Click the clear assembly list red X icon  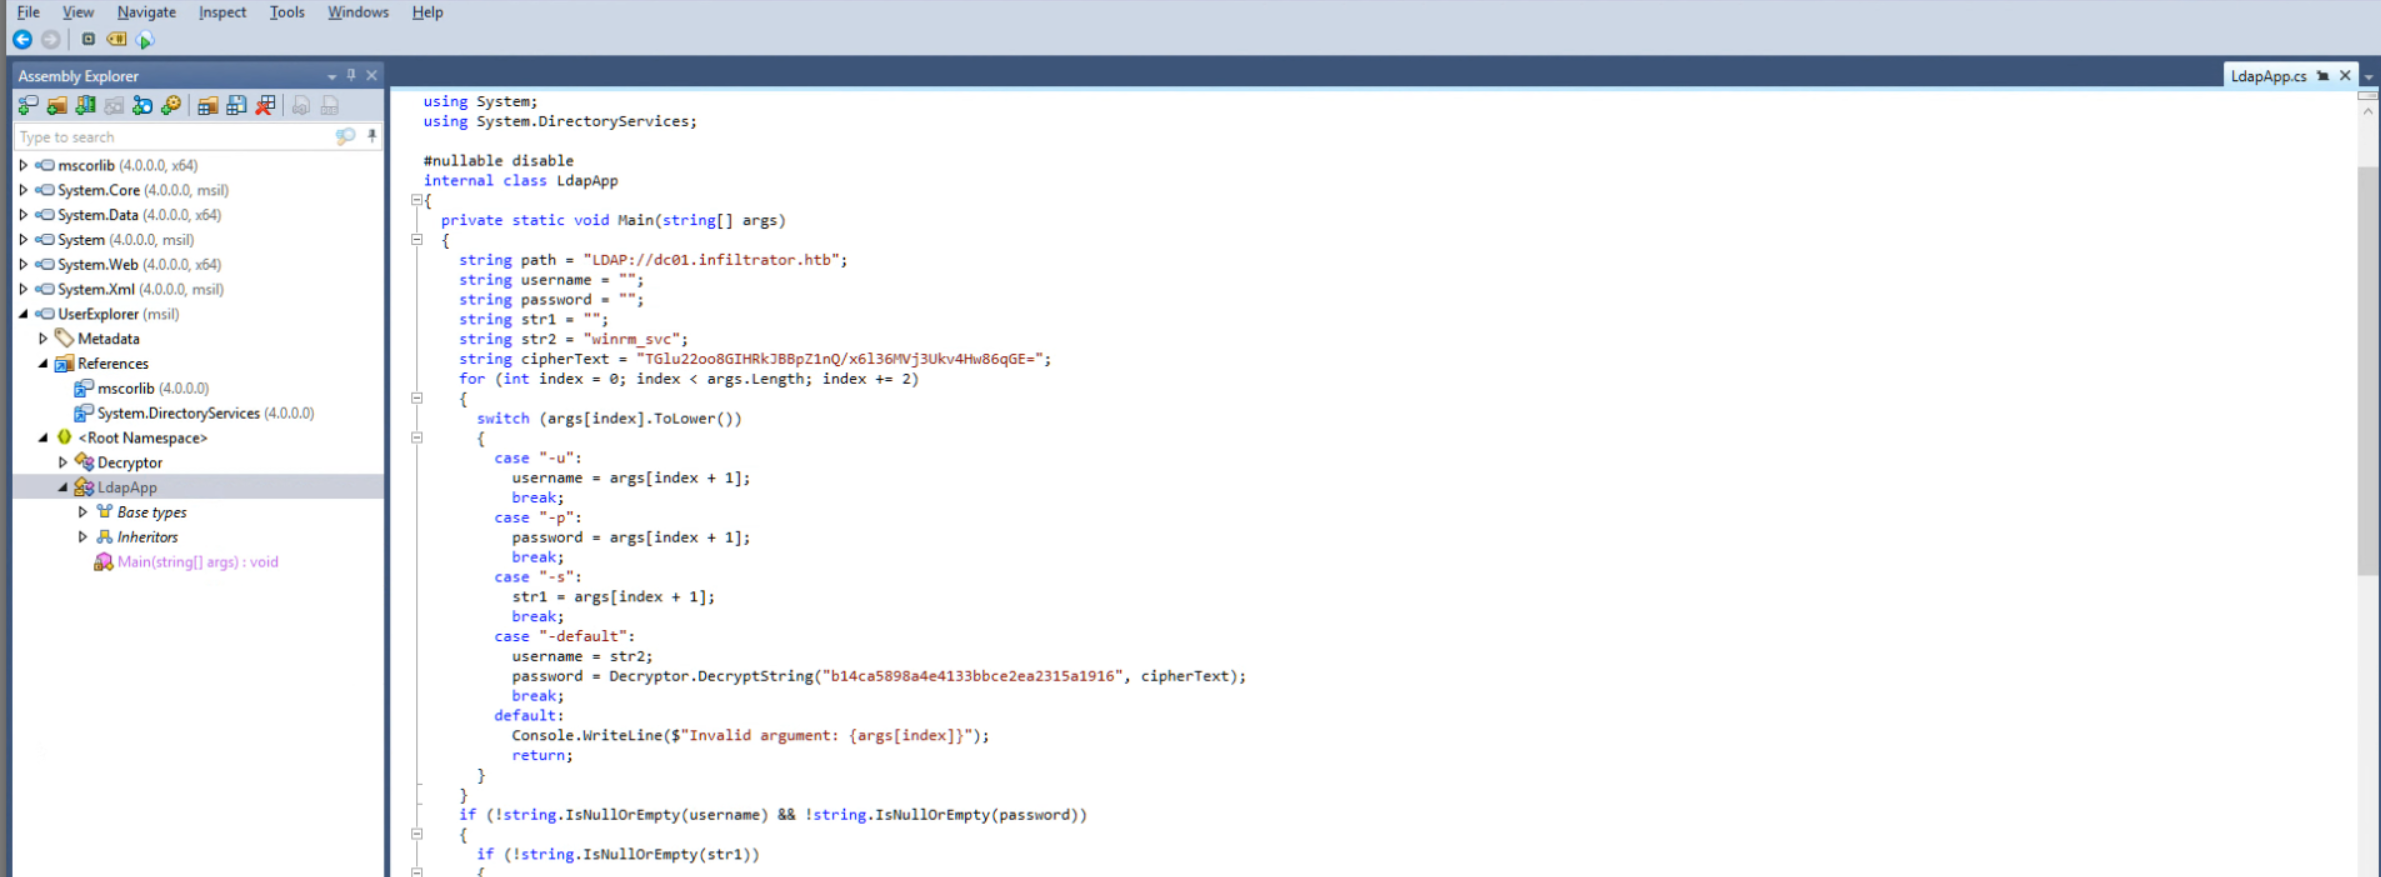click(x=265, y=106)
